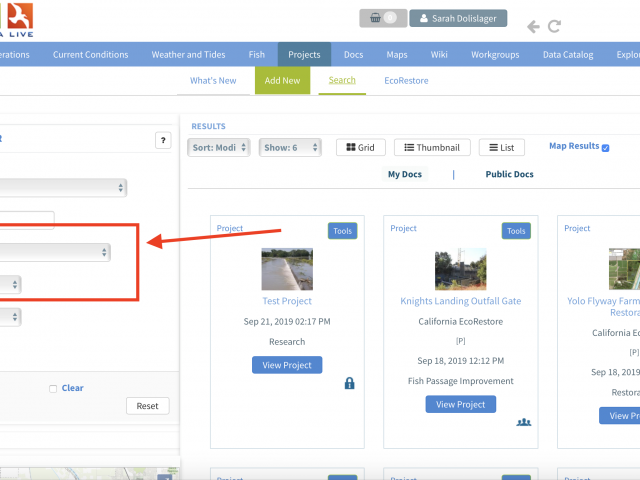The width and height of the screenshot is (640, 480).
Task: Open the Docs menu
Action: (353, 54)
